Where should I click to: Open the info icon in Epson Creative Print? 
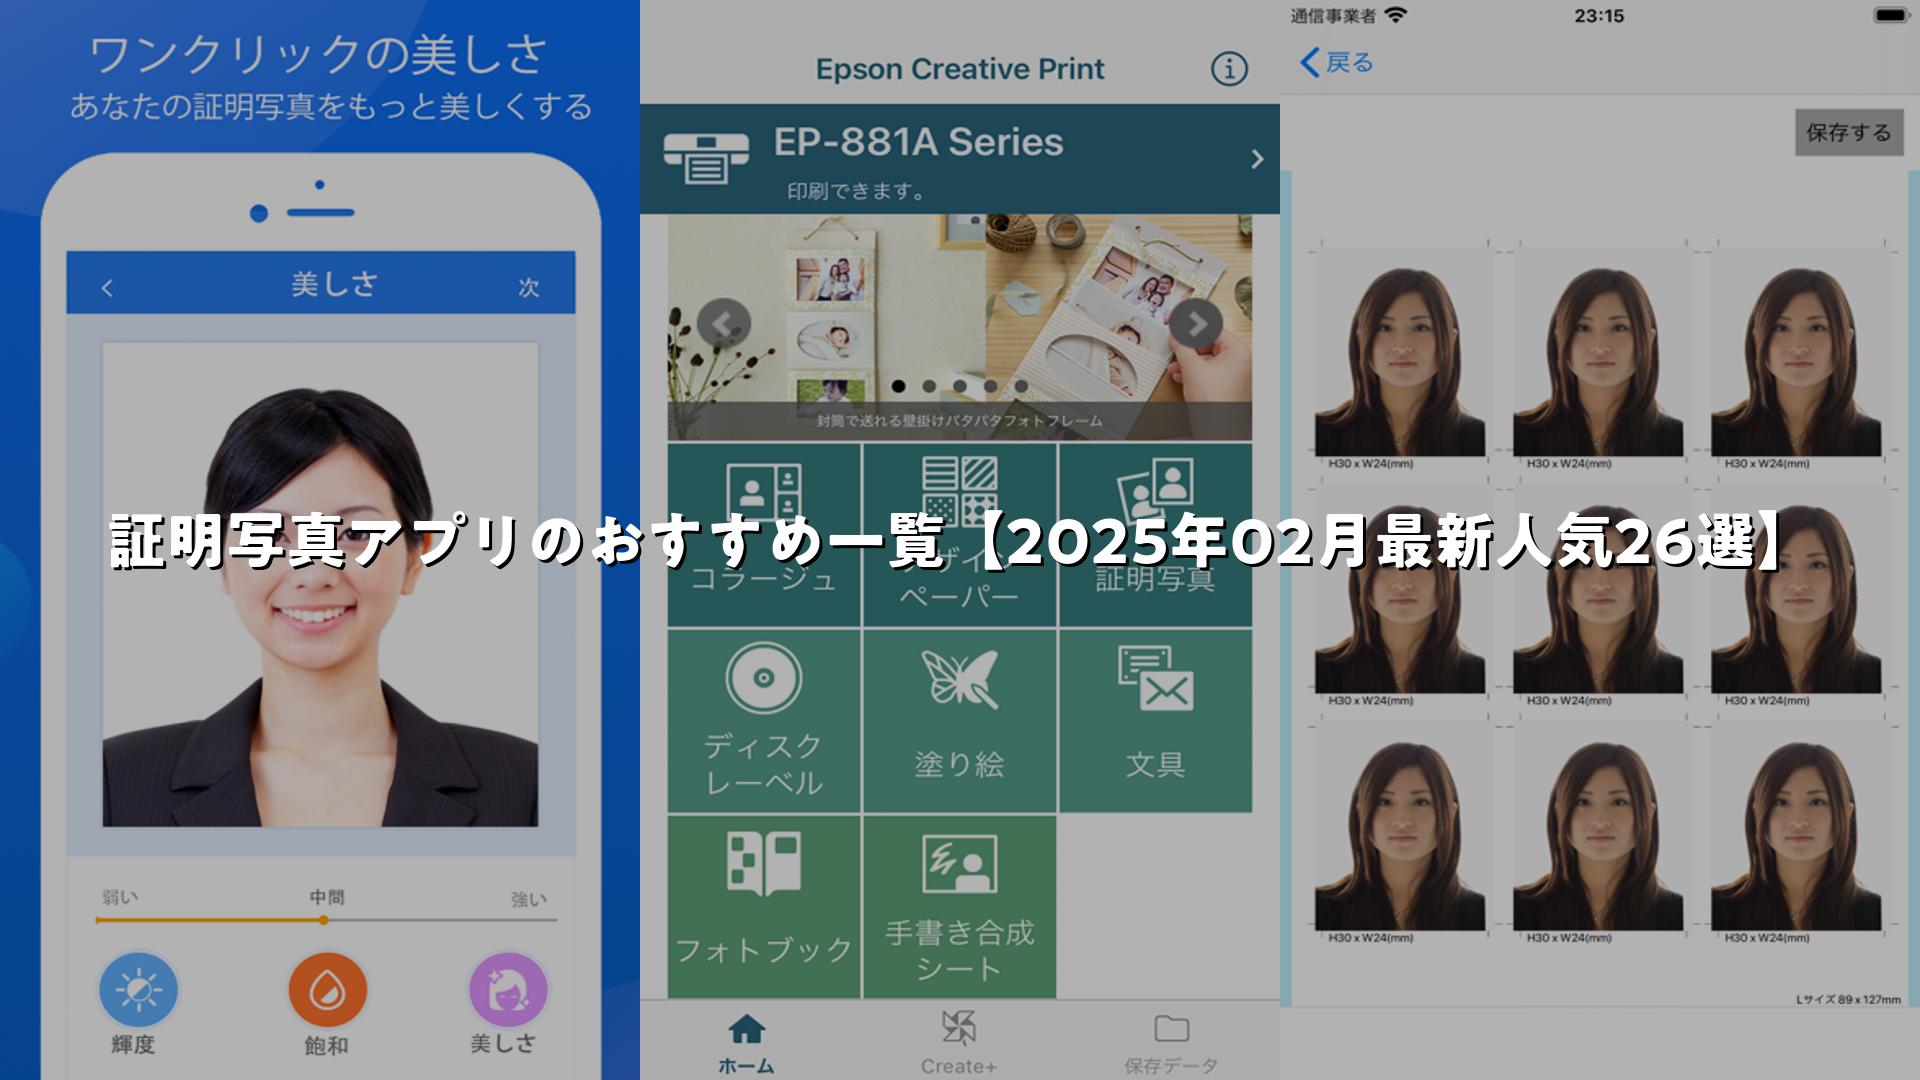tap(1229, 68)
